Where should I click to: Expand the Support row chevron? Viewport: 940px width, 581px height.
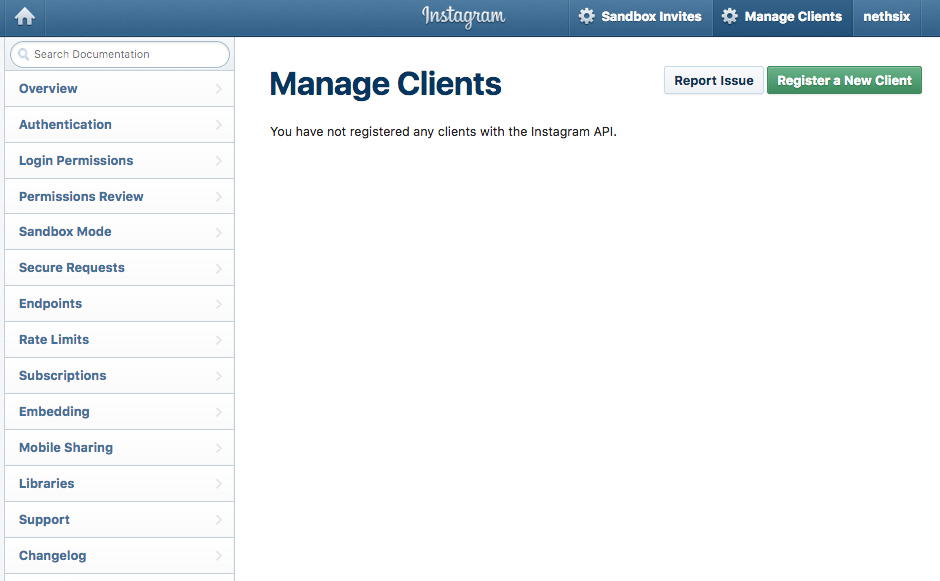click(219, 520)
